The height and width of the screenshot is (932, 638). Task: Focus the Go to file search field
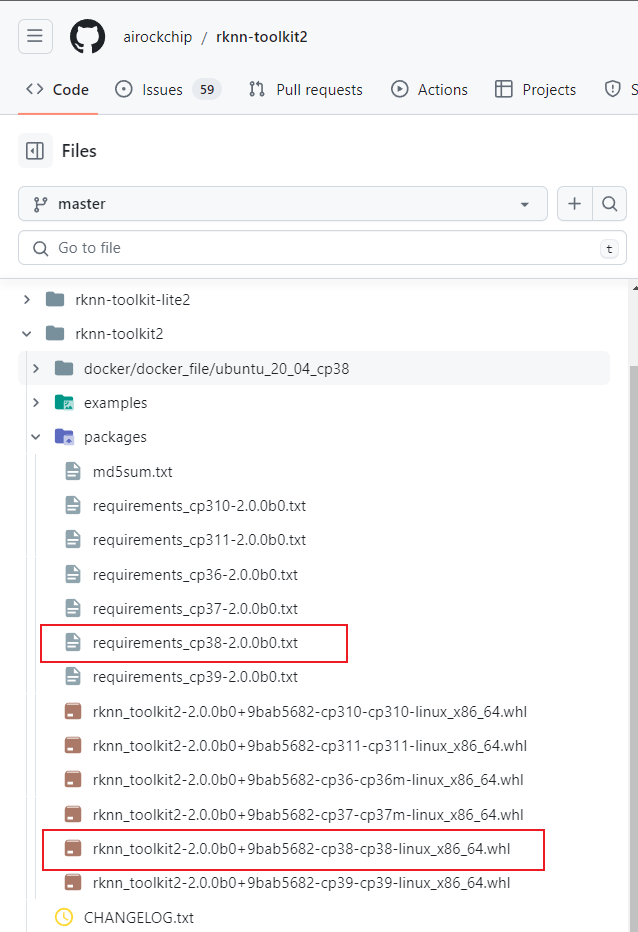pos(322,248)
